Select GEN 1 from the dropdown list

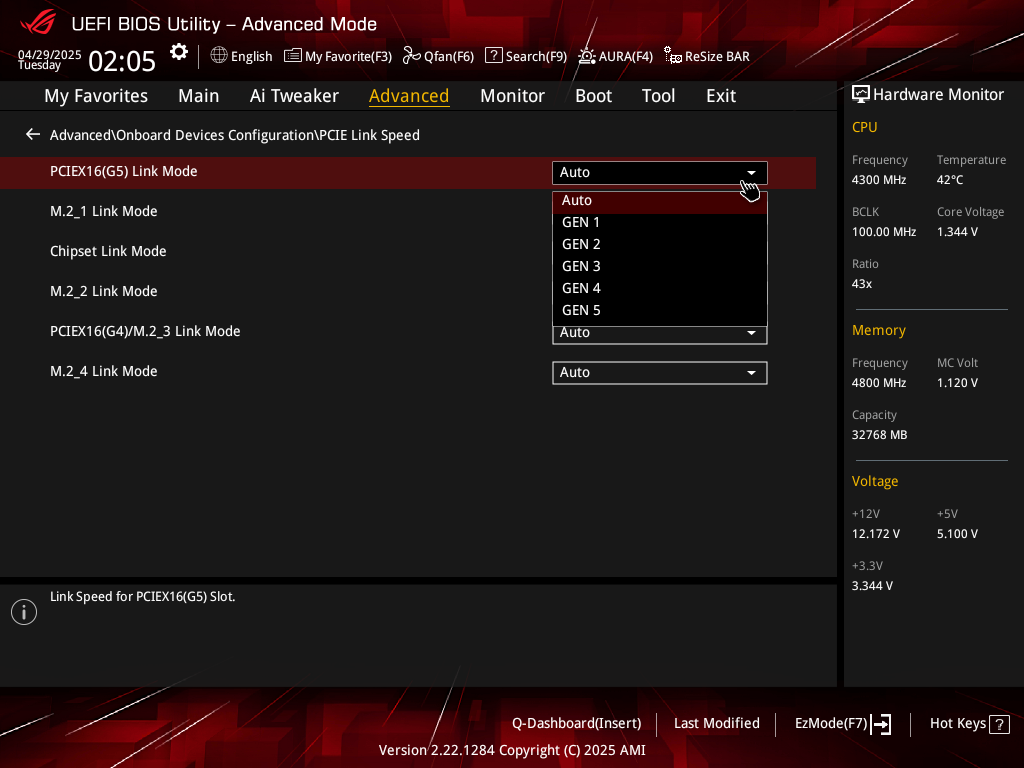pyautogui.click(x=660, y=223)
